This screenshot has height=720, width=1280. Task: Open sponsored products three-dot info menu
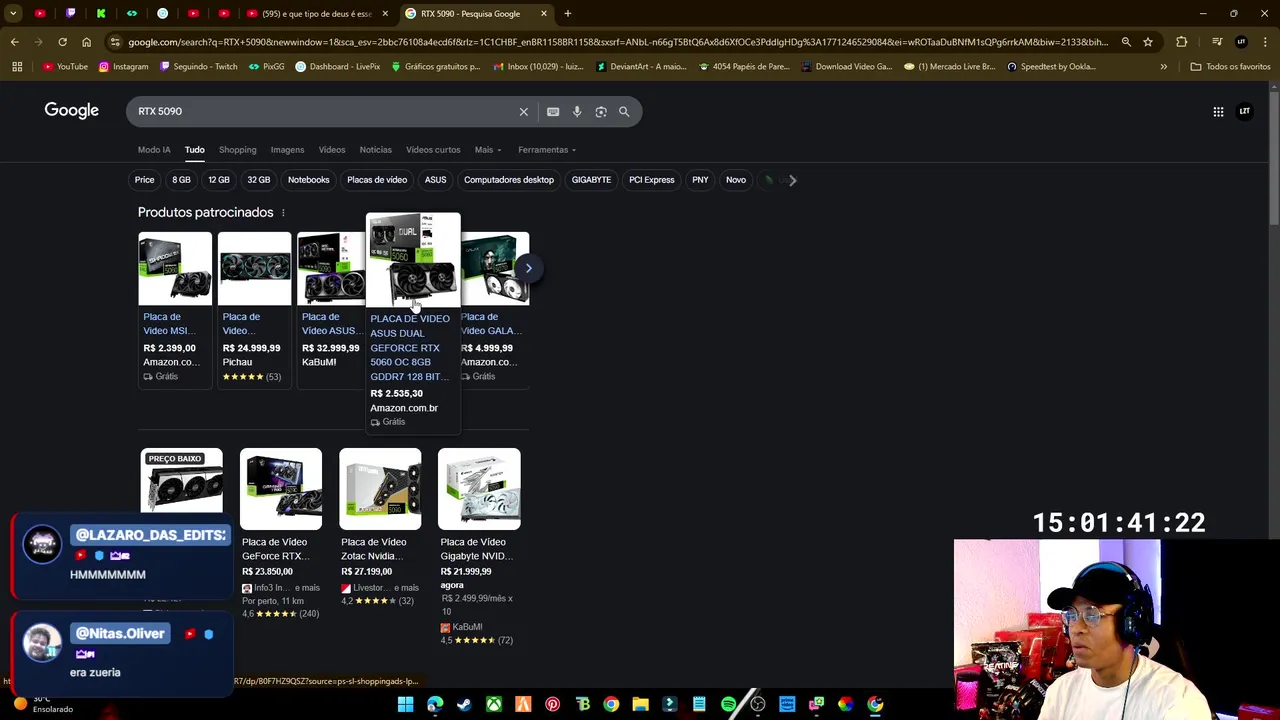(x=283, y=213)
